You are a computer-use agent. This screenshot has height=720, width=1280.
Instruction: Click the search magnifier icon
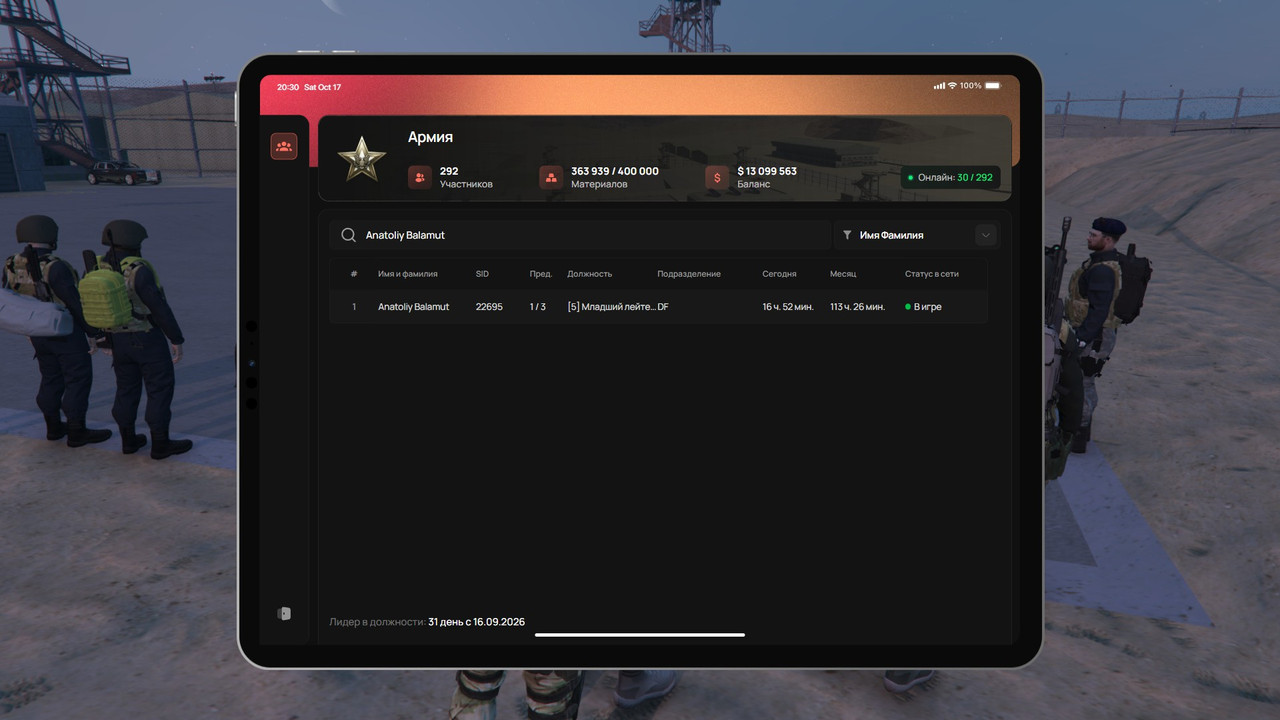coord(348,235)
